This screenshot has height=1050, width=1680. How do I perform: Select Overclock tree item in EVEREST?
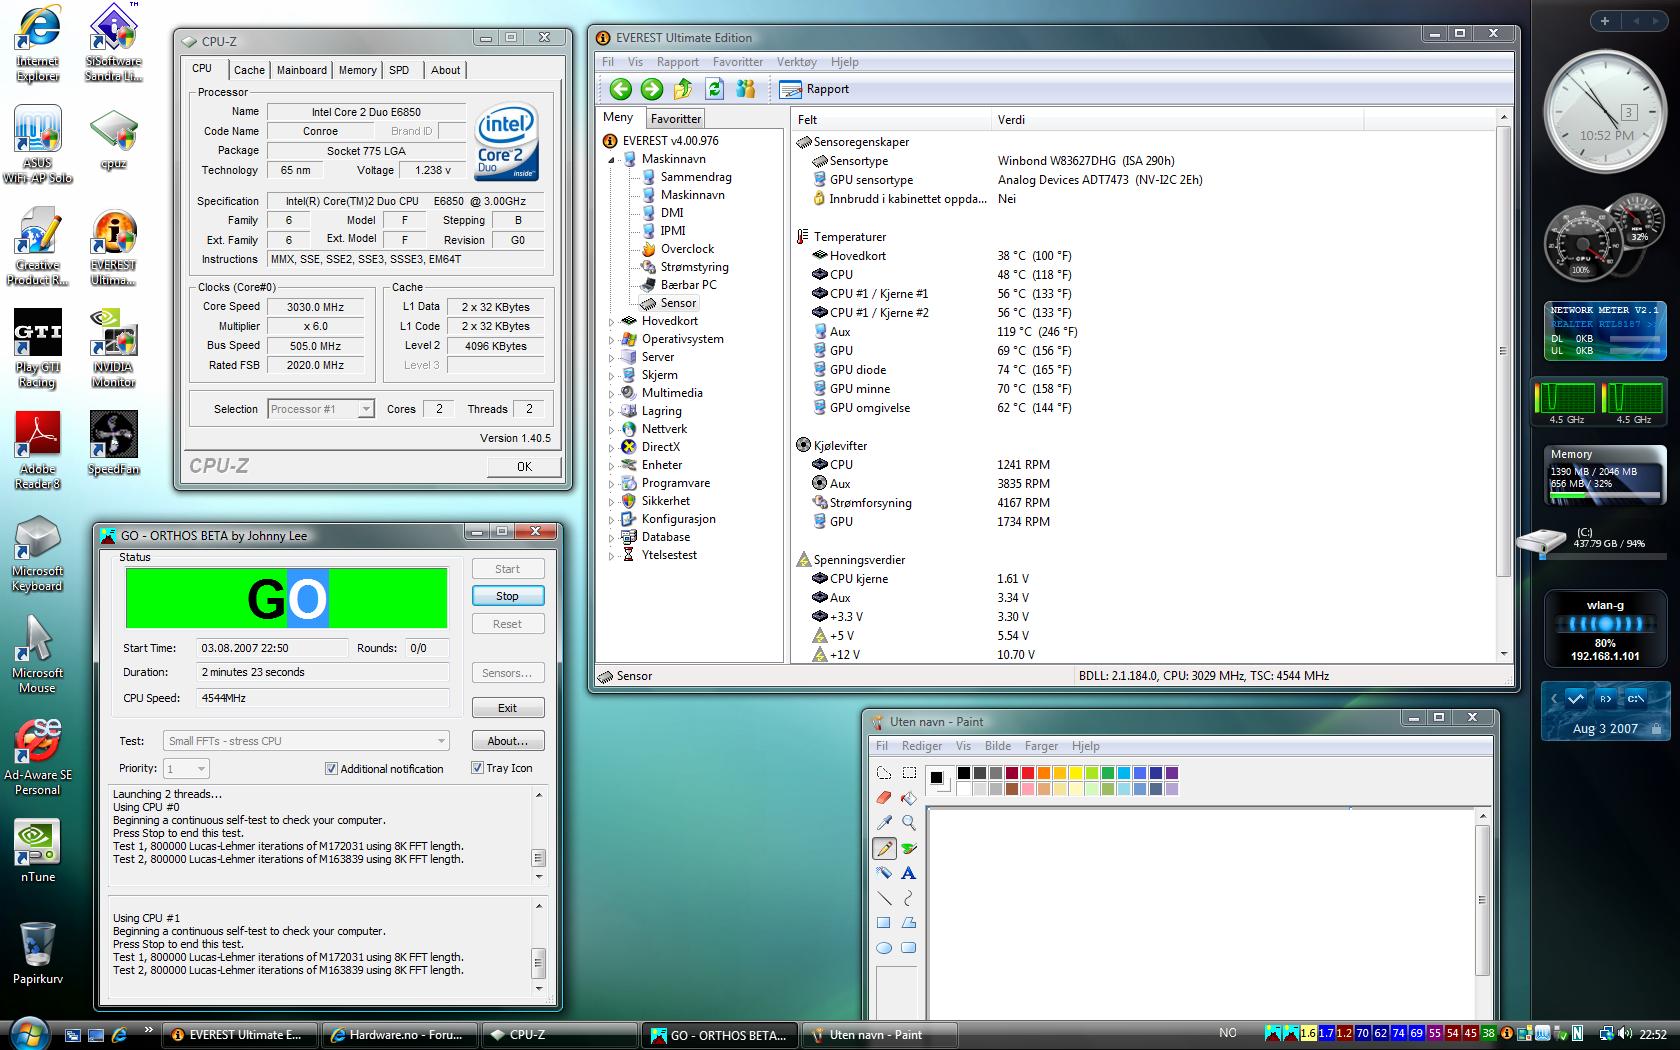(x=687, y=249)
